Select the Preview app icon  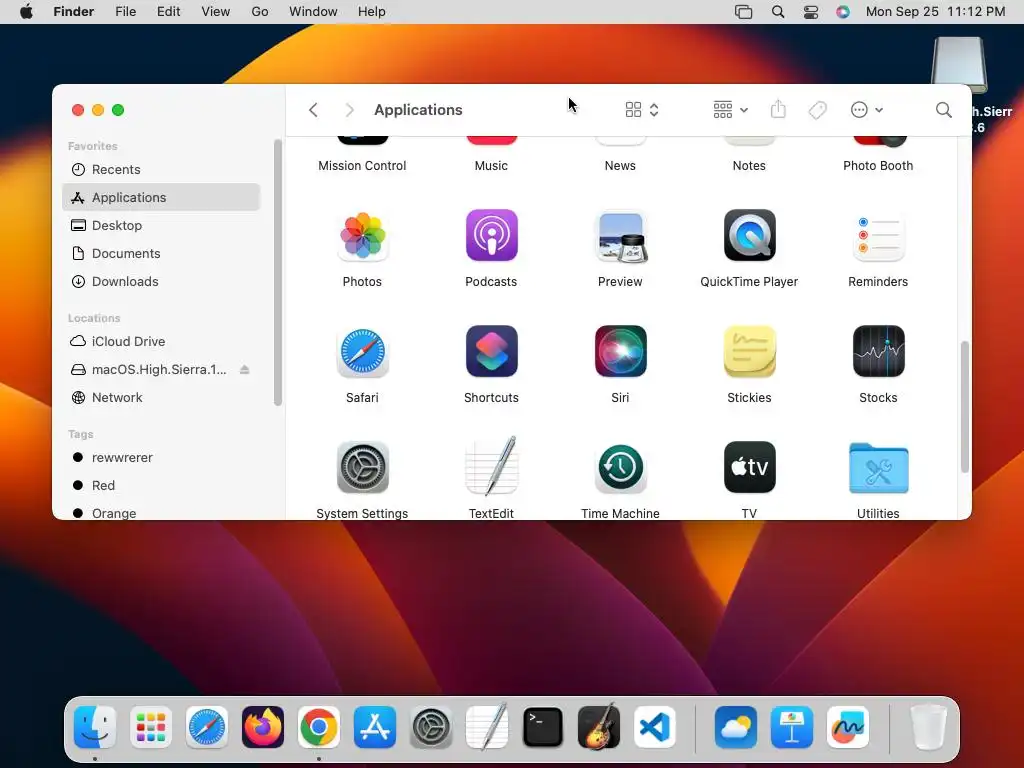pos(620,236)
